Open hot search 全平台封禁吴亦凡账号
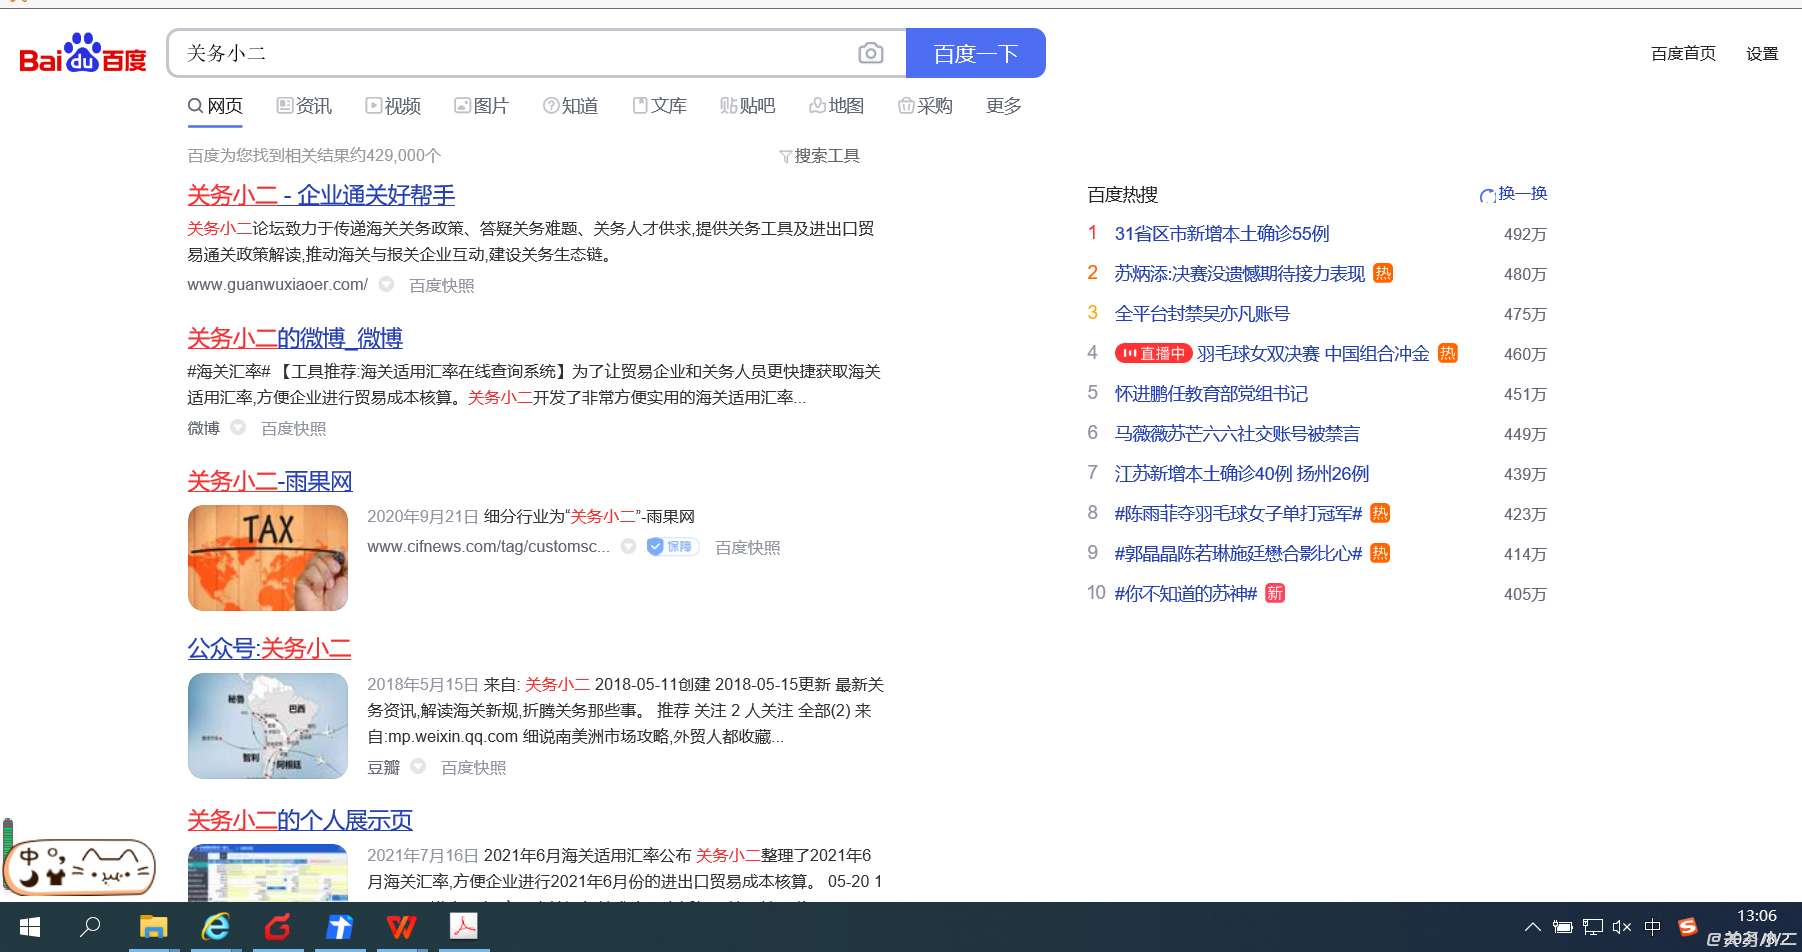Viewport: 1802px width, 952px height. (x=1202, y=314)
